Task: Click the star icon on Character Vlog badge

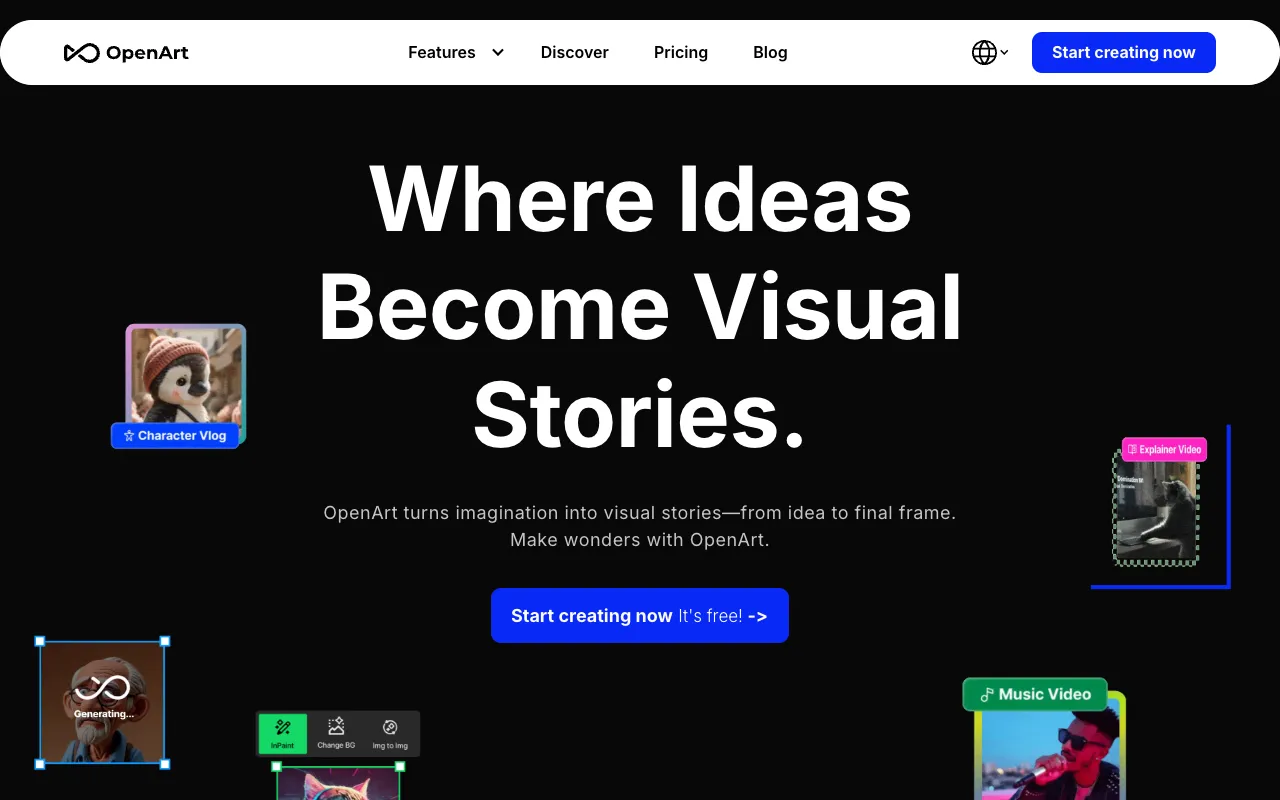Action: (128, 435)
